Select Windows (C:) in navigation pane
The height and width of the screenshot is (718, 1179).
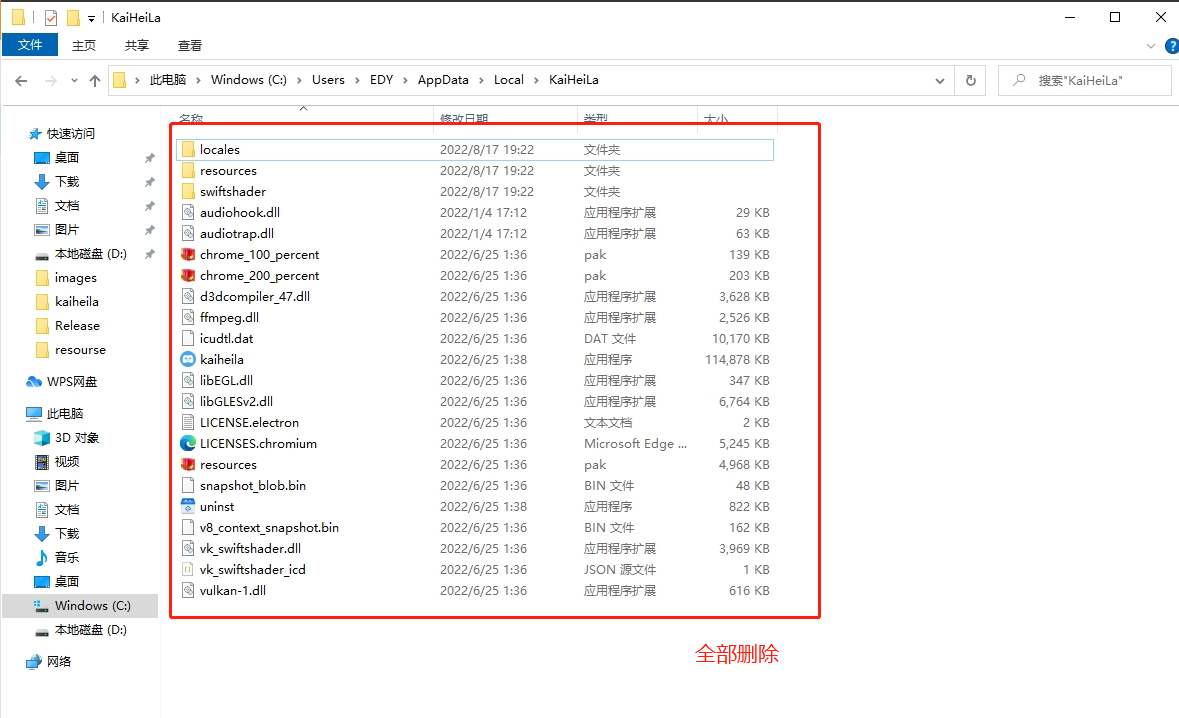click(x=80, y=606)
